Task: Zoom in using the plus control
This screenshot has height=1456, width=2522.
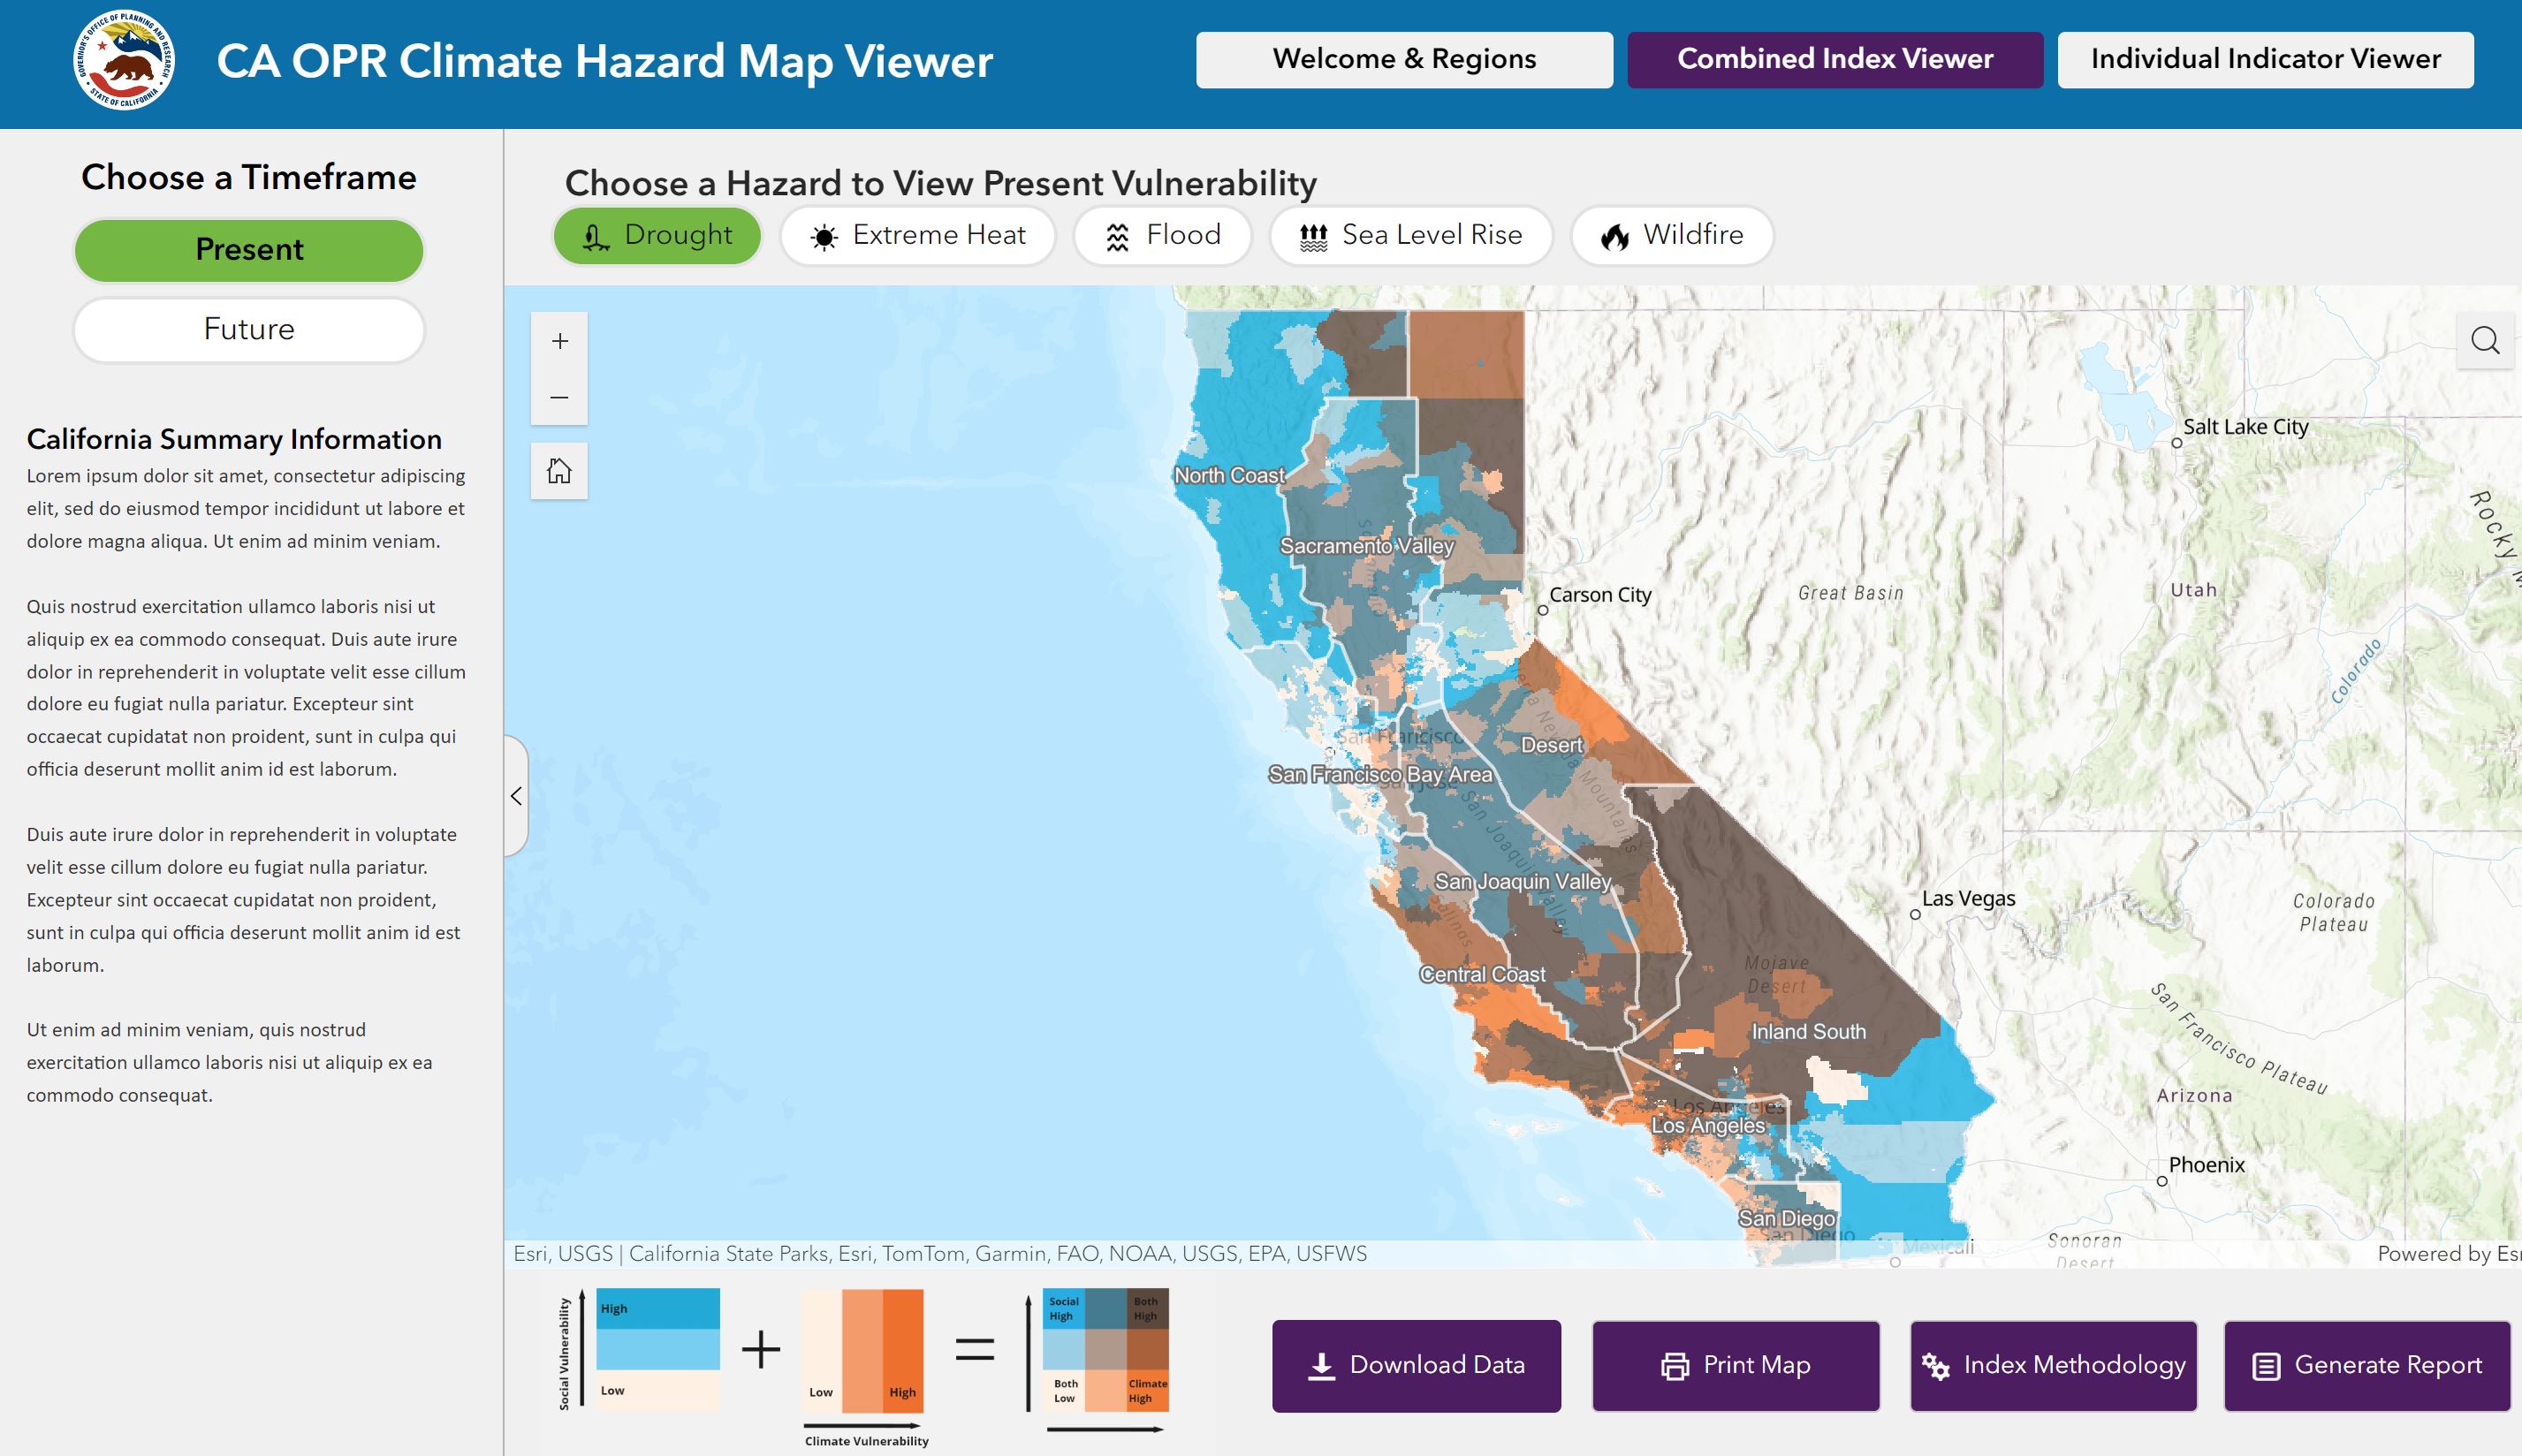Action: [x=559, y=340]
